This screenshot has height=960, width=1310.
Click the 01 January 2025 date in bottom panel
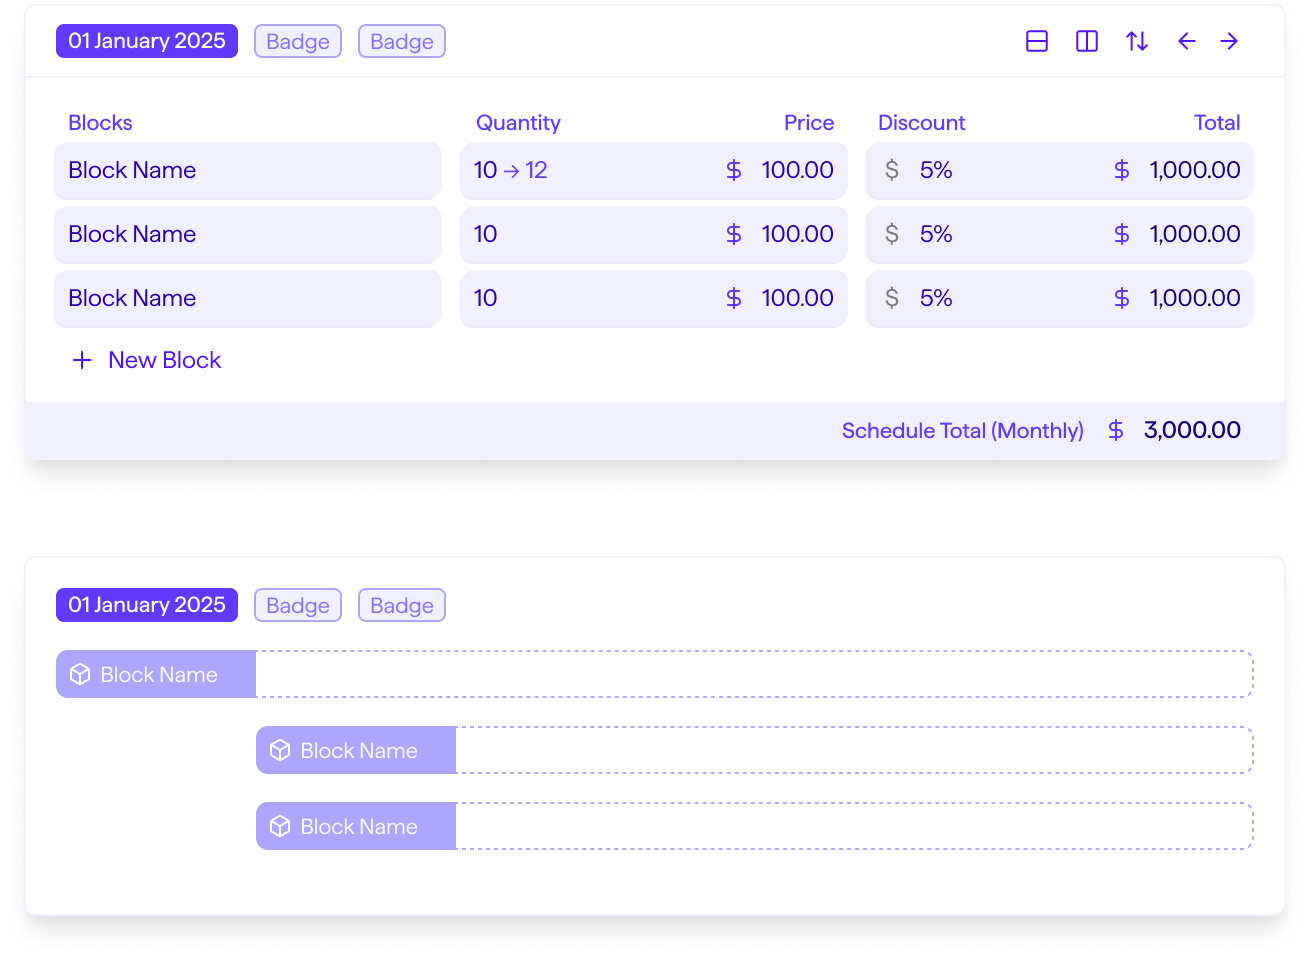coord(147,605)
